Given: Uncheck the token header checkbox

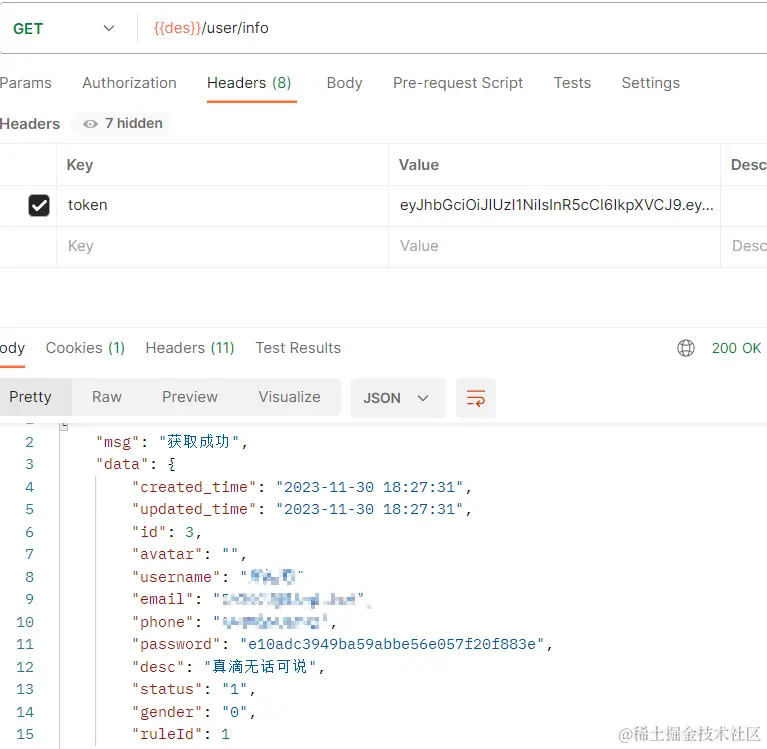Looking at the screenshot, I should coord(39,205).
